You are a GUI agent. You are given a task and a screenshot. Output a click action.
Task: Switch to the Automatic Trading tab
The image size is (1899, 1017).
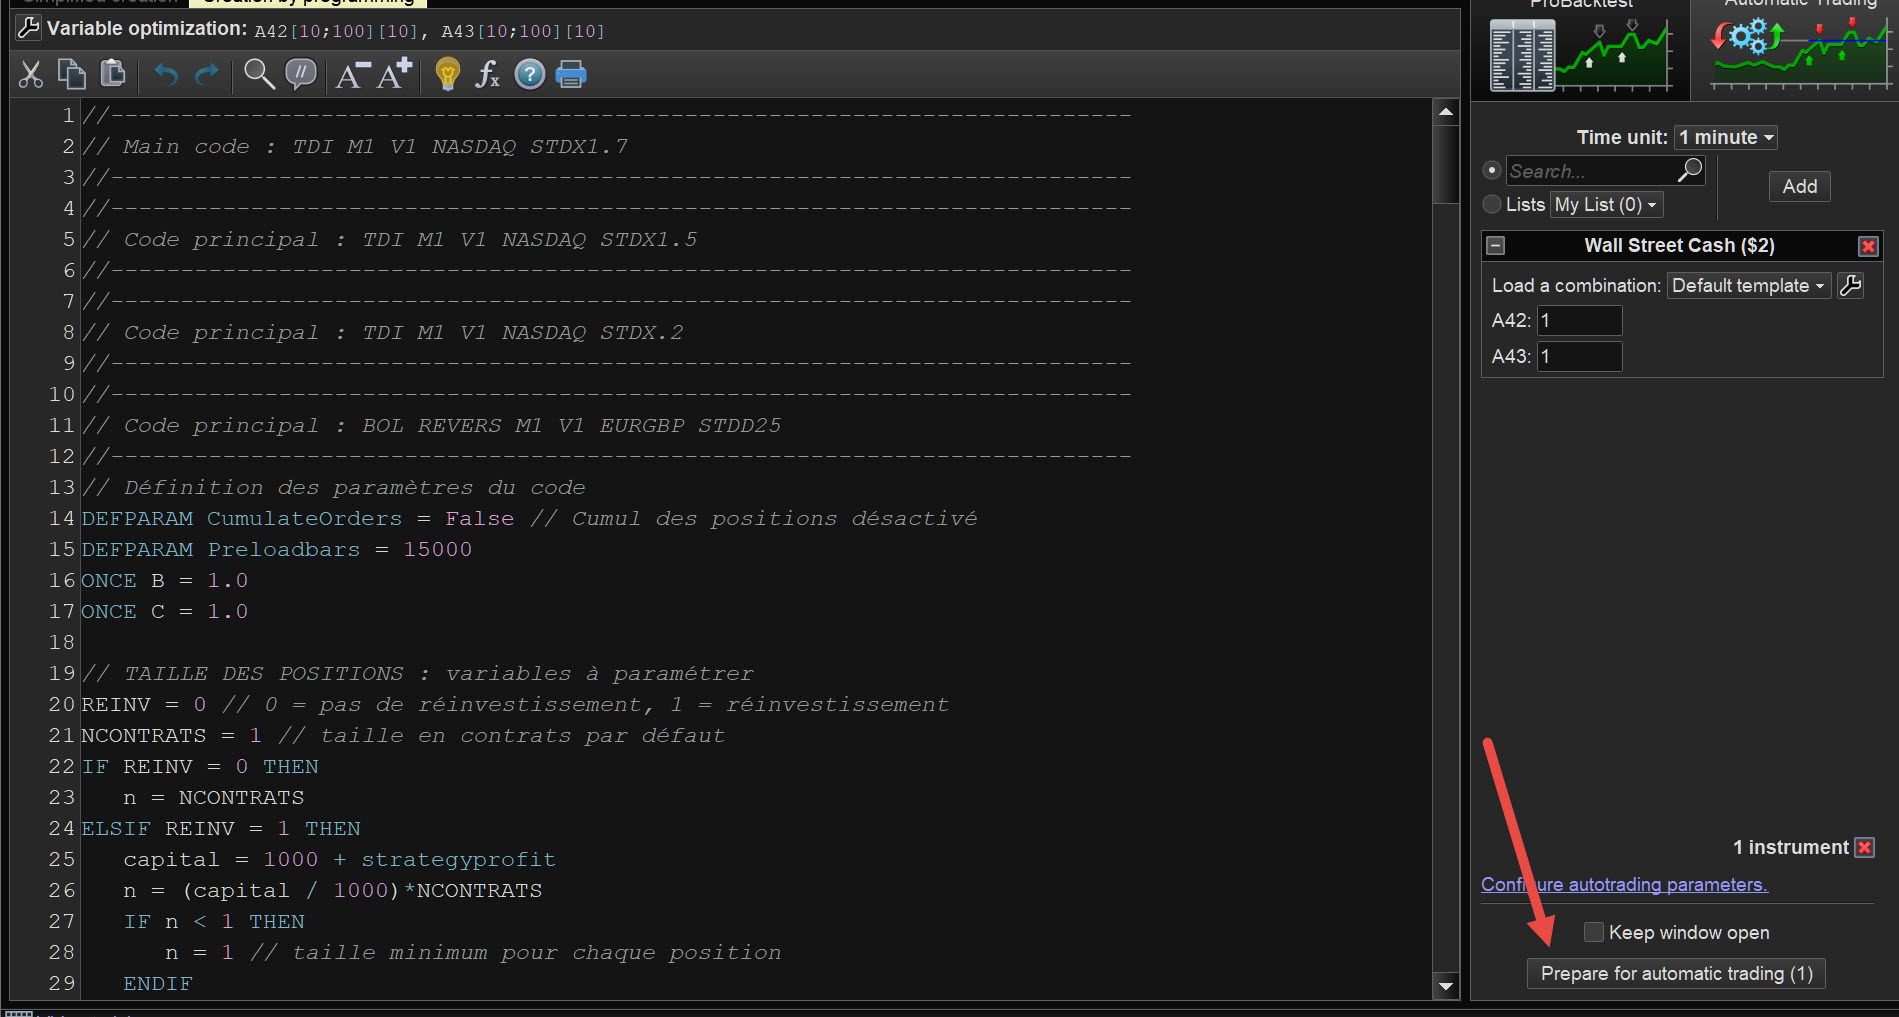coord(1799,50)
